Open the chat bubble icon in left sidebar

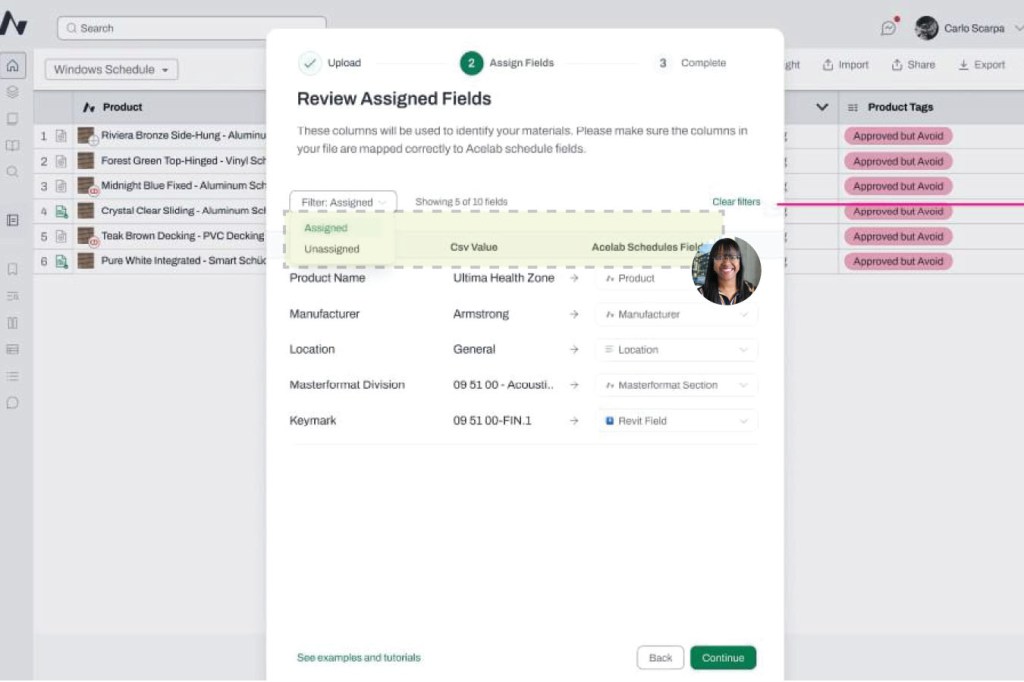tap(12, 403)
